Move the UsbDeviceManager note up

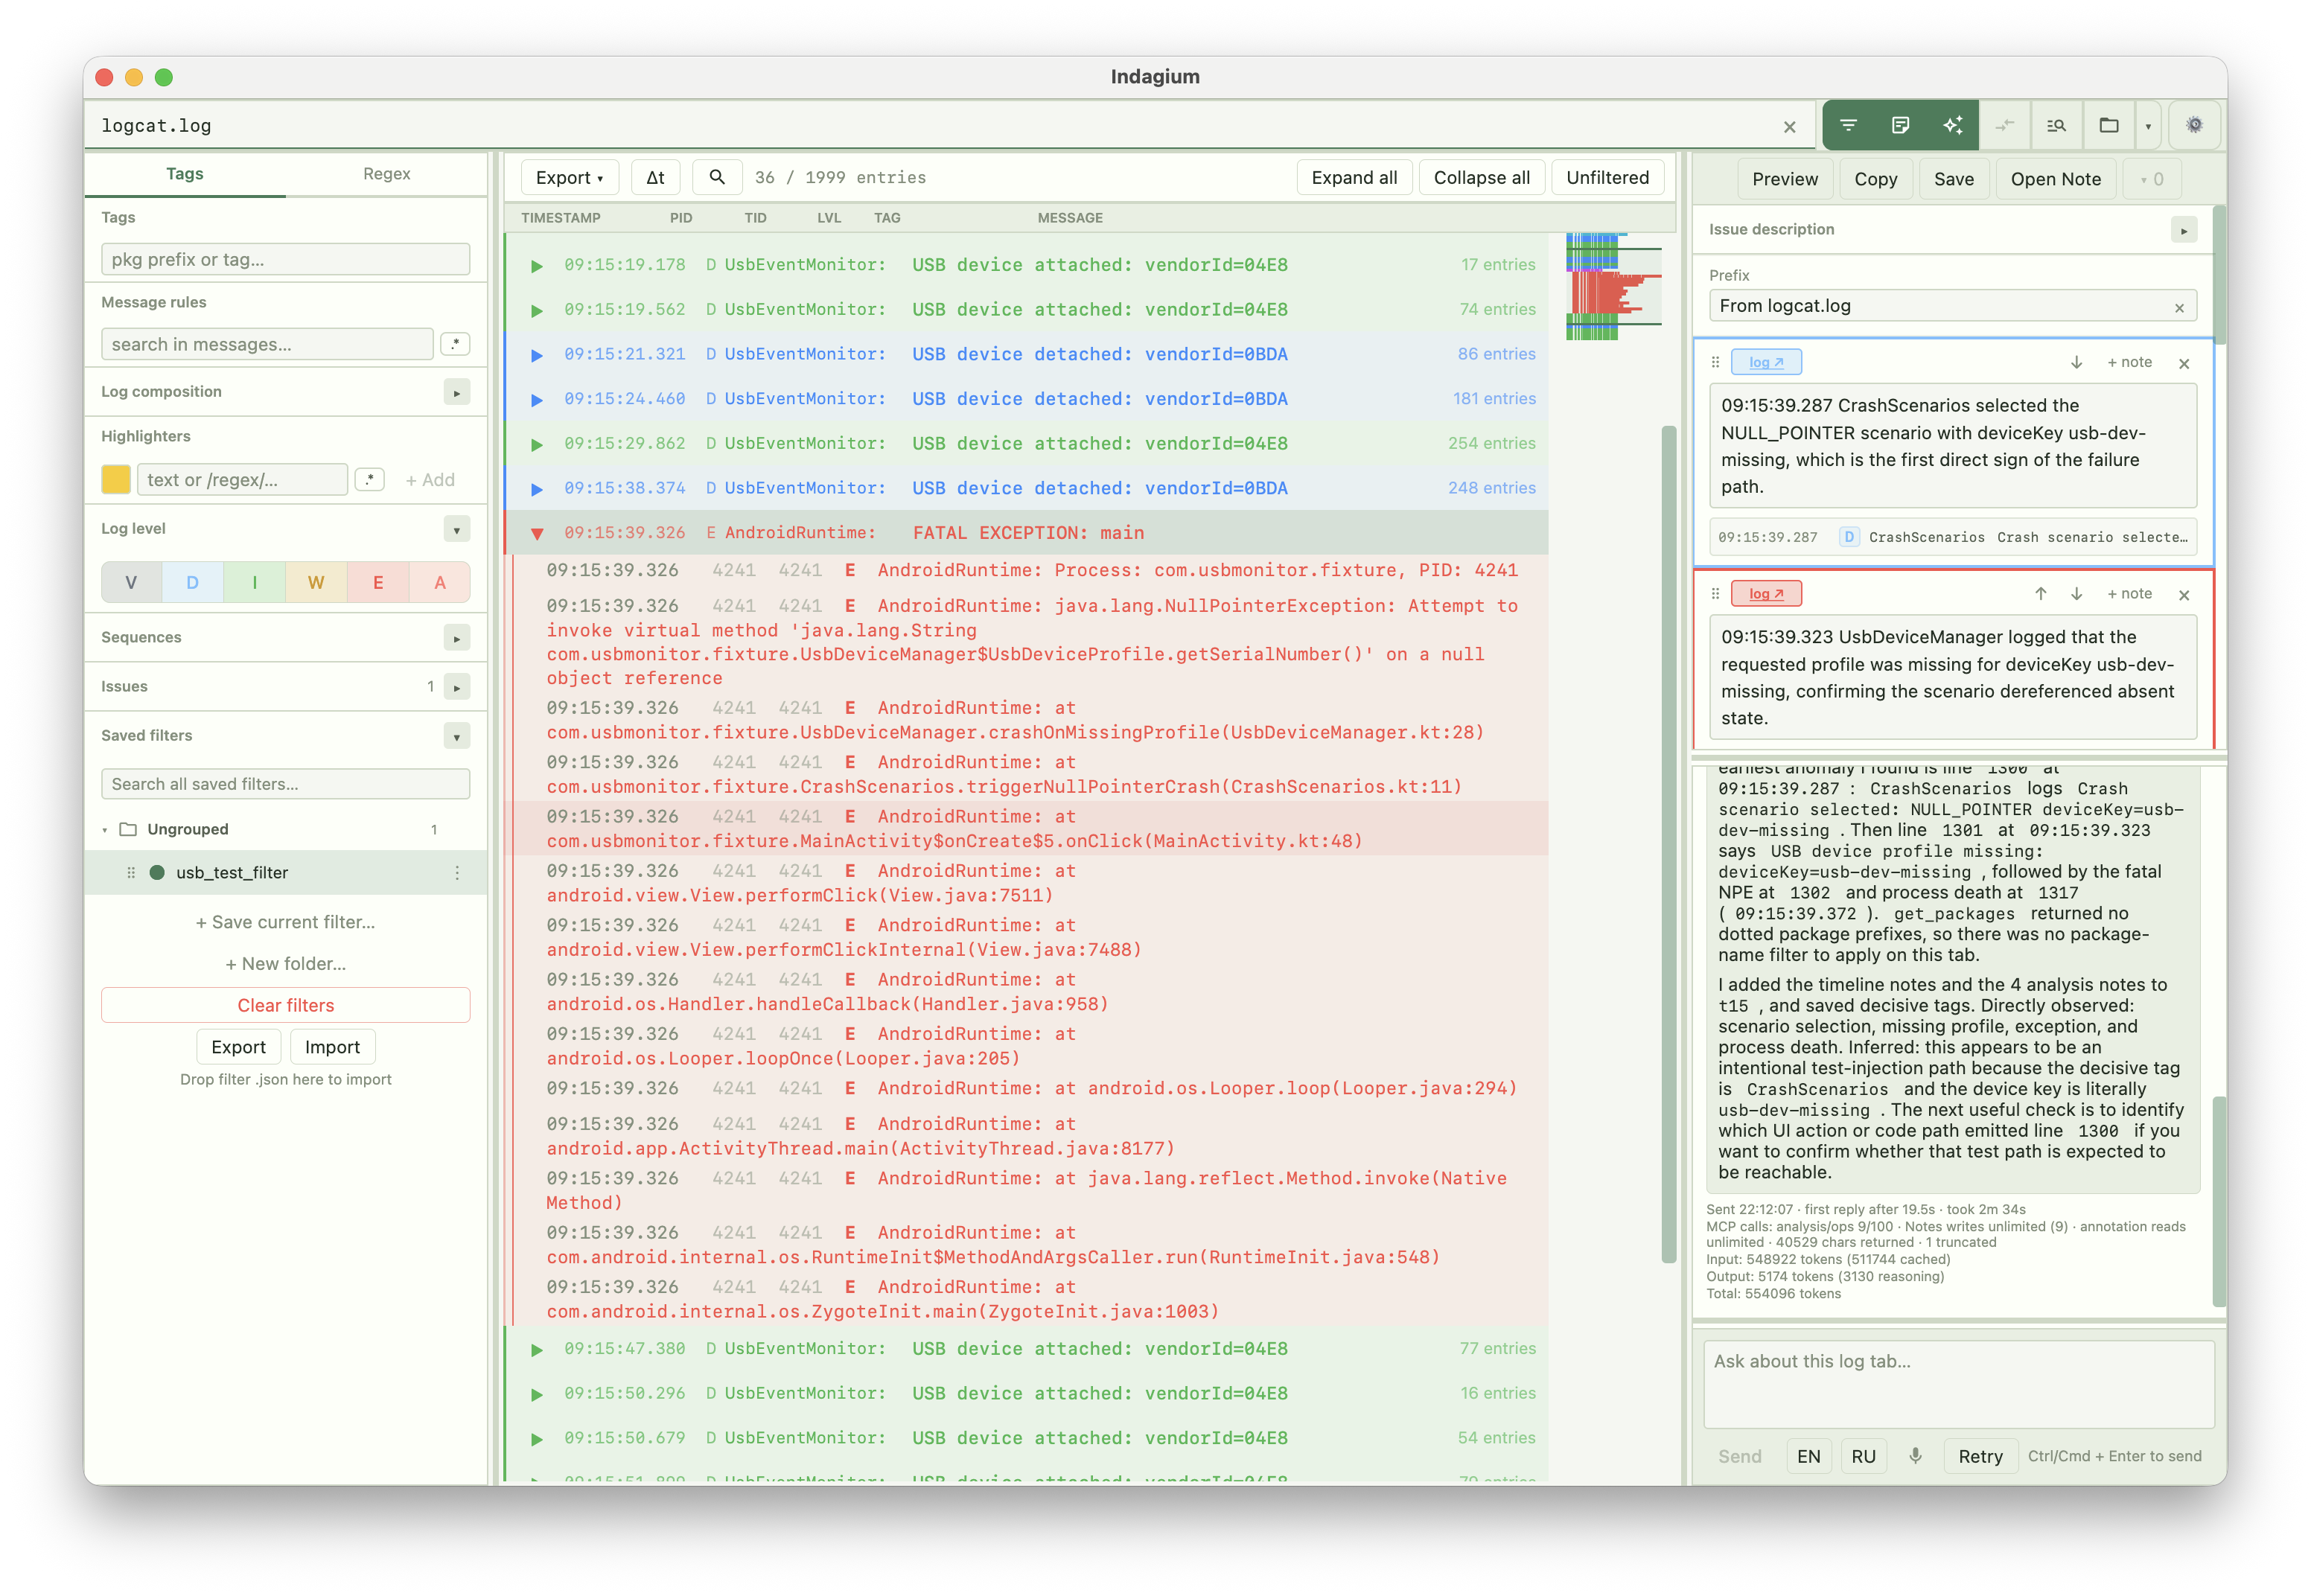point(2041,594)
